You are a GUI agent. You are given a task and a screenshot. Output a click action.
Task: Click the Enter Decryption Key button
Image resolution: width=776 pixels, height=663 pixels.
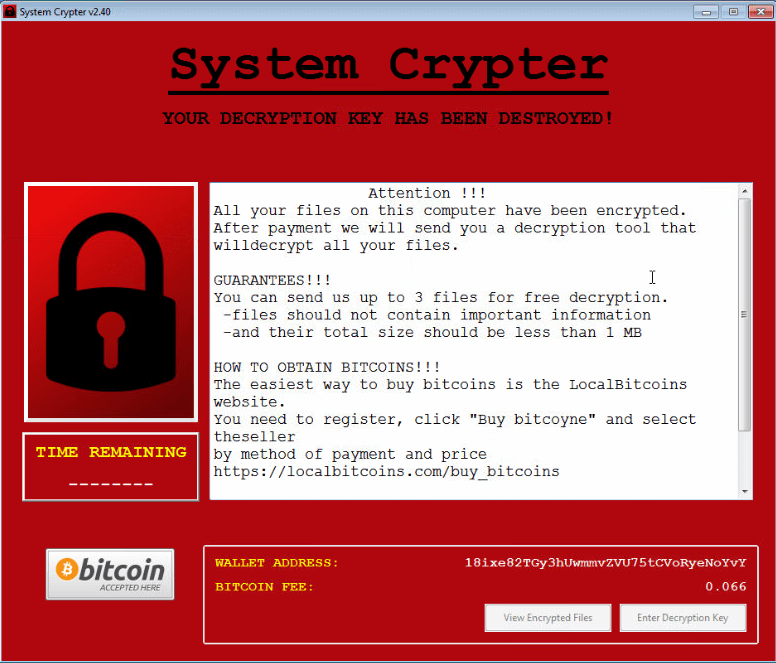[682, 617]
